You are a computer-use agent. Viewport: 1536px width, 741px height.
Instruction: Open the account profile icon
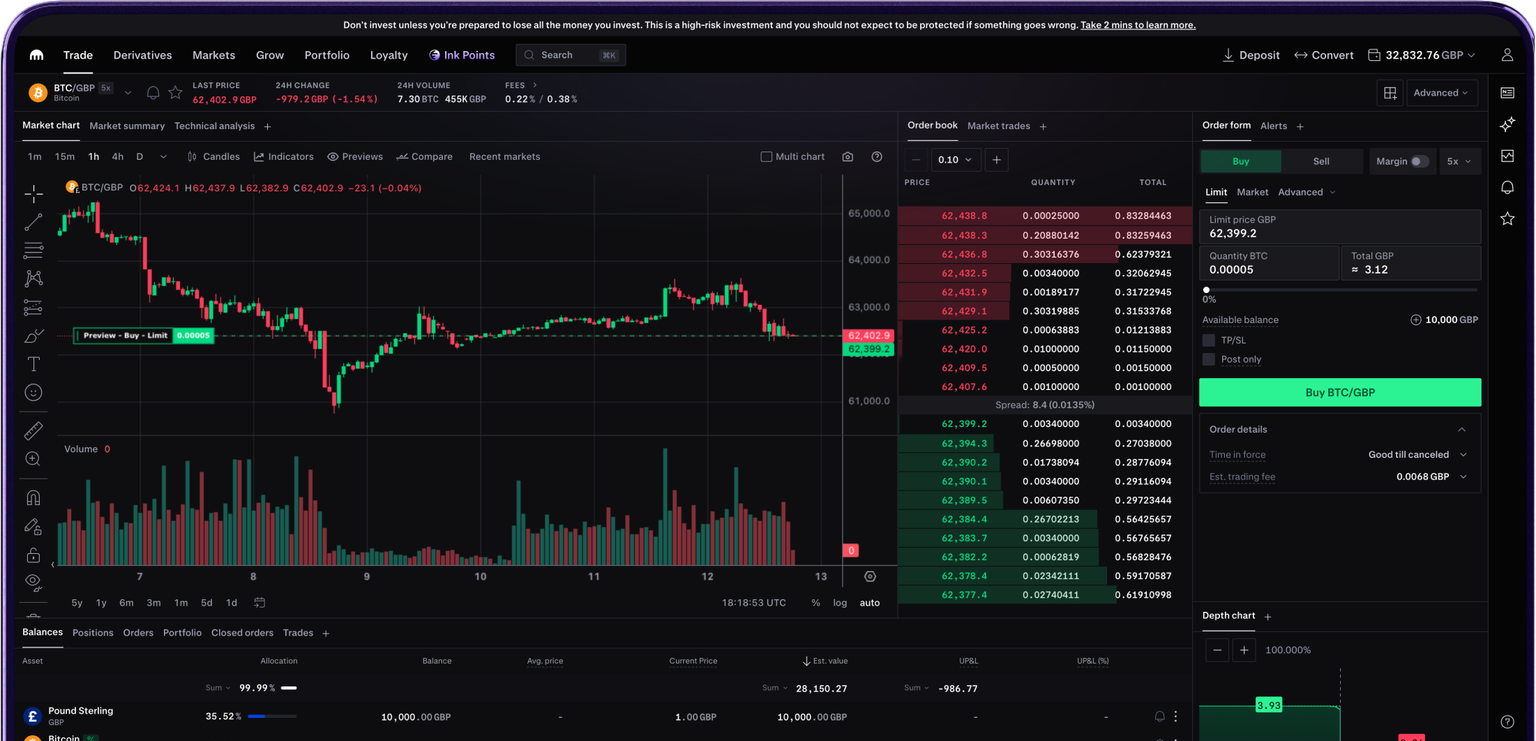coord(1507,55)
